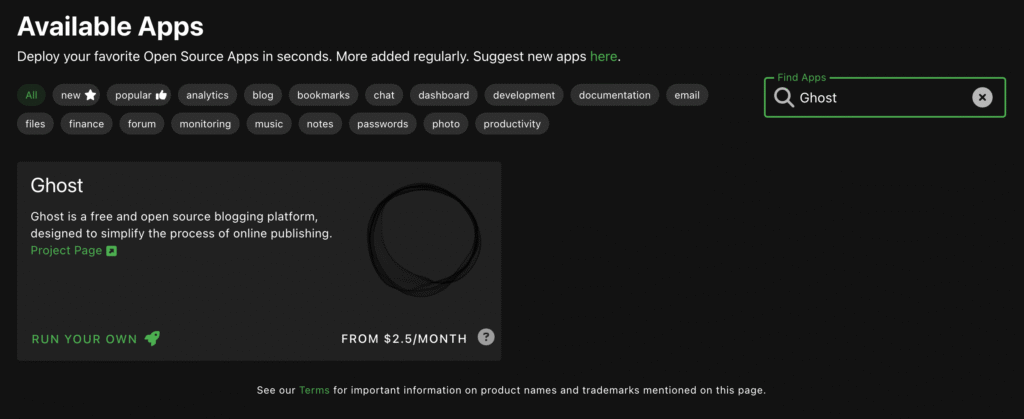This screenshot has height=419, width=1024.
Task: Show productivity category apps
Action: [x=512, y=124]
